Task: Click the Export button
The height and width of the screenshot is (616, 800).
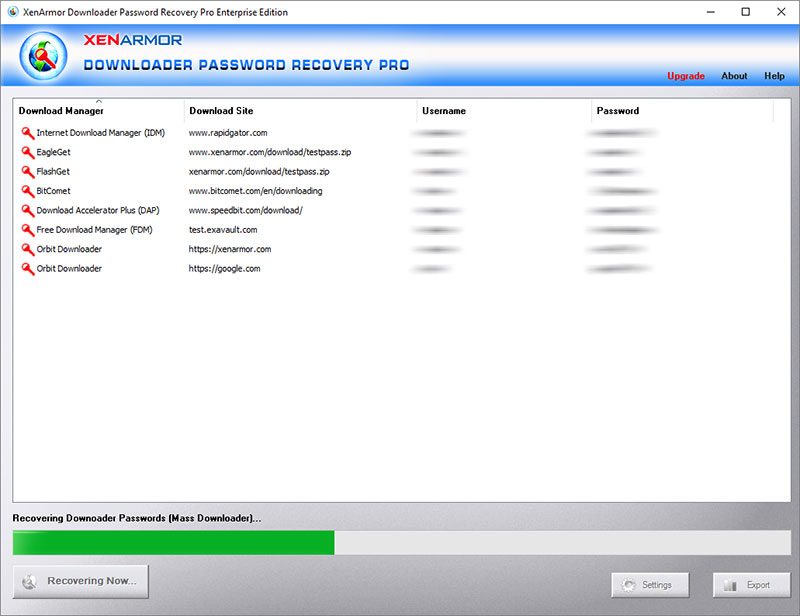Action: tap(750, 585)
